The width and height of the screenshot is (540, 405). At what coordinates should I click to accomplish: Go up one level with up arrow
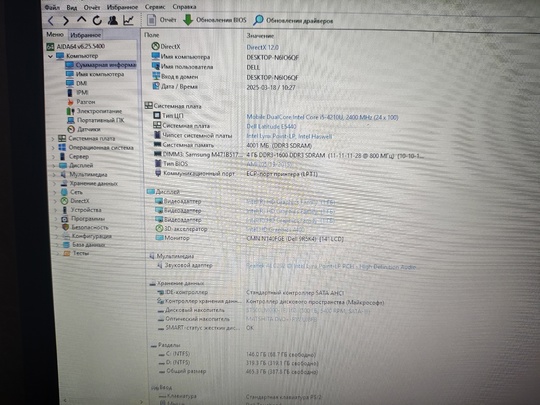tap(81, 20)
